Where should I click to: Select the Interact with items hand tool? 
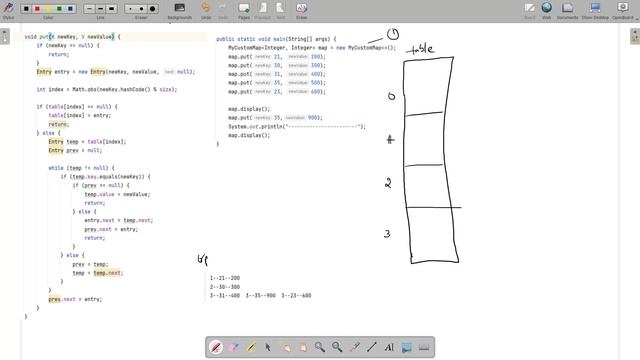pyautogui.click(x=285, y=347)
